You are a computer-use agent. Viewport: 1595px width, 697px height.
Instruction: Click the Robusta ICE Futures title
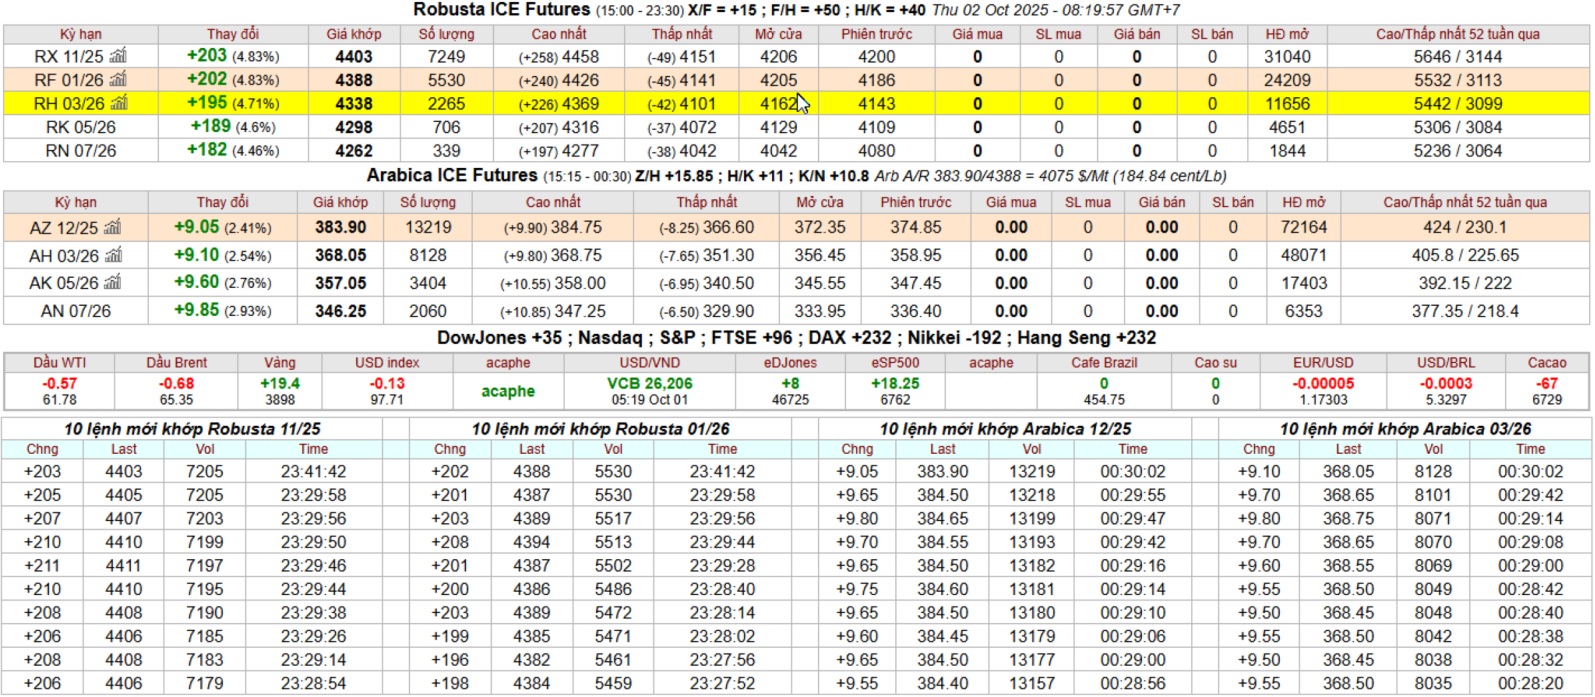(502, 10)
